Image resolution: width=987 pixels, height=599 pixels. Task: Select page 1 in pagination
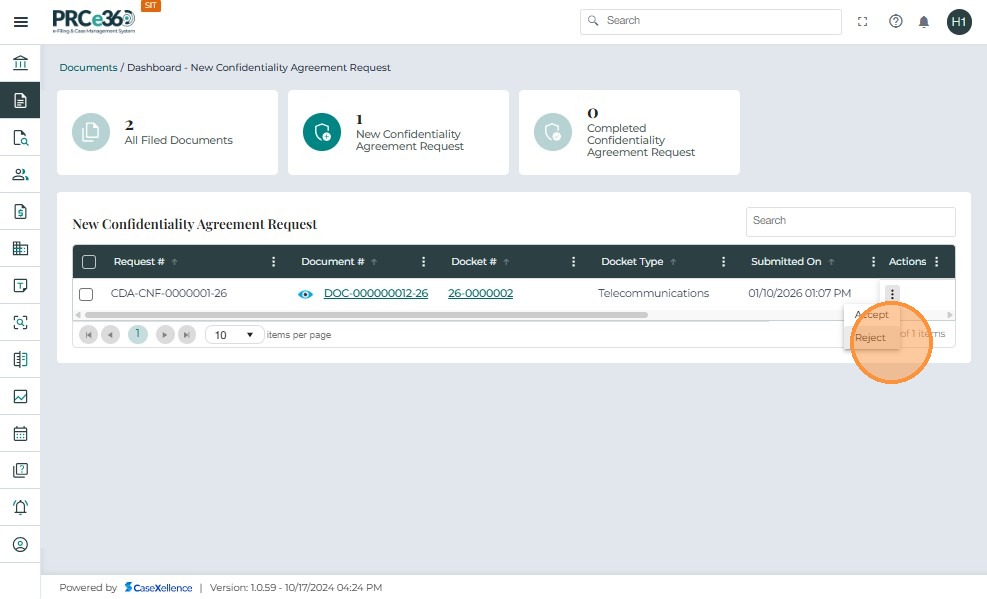coord(137,334)
